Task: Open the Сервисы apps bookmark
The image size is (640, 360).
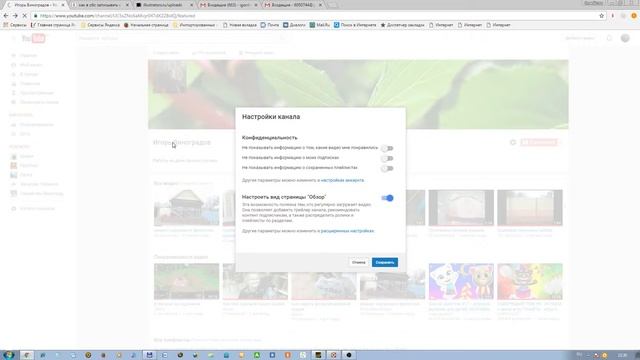Action: pos(15,25)
